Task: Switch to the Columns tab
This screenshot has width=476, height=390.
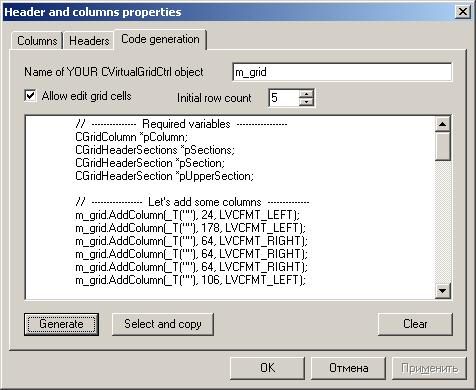Action: click(37, 41)
